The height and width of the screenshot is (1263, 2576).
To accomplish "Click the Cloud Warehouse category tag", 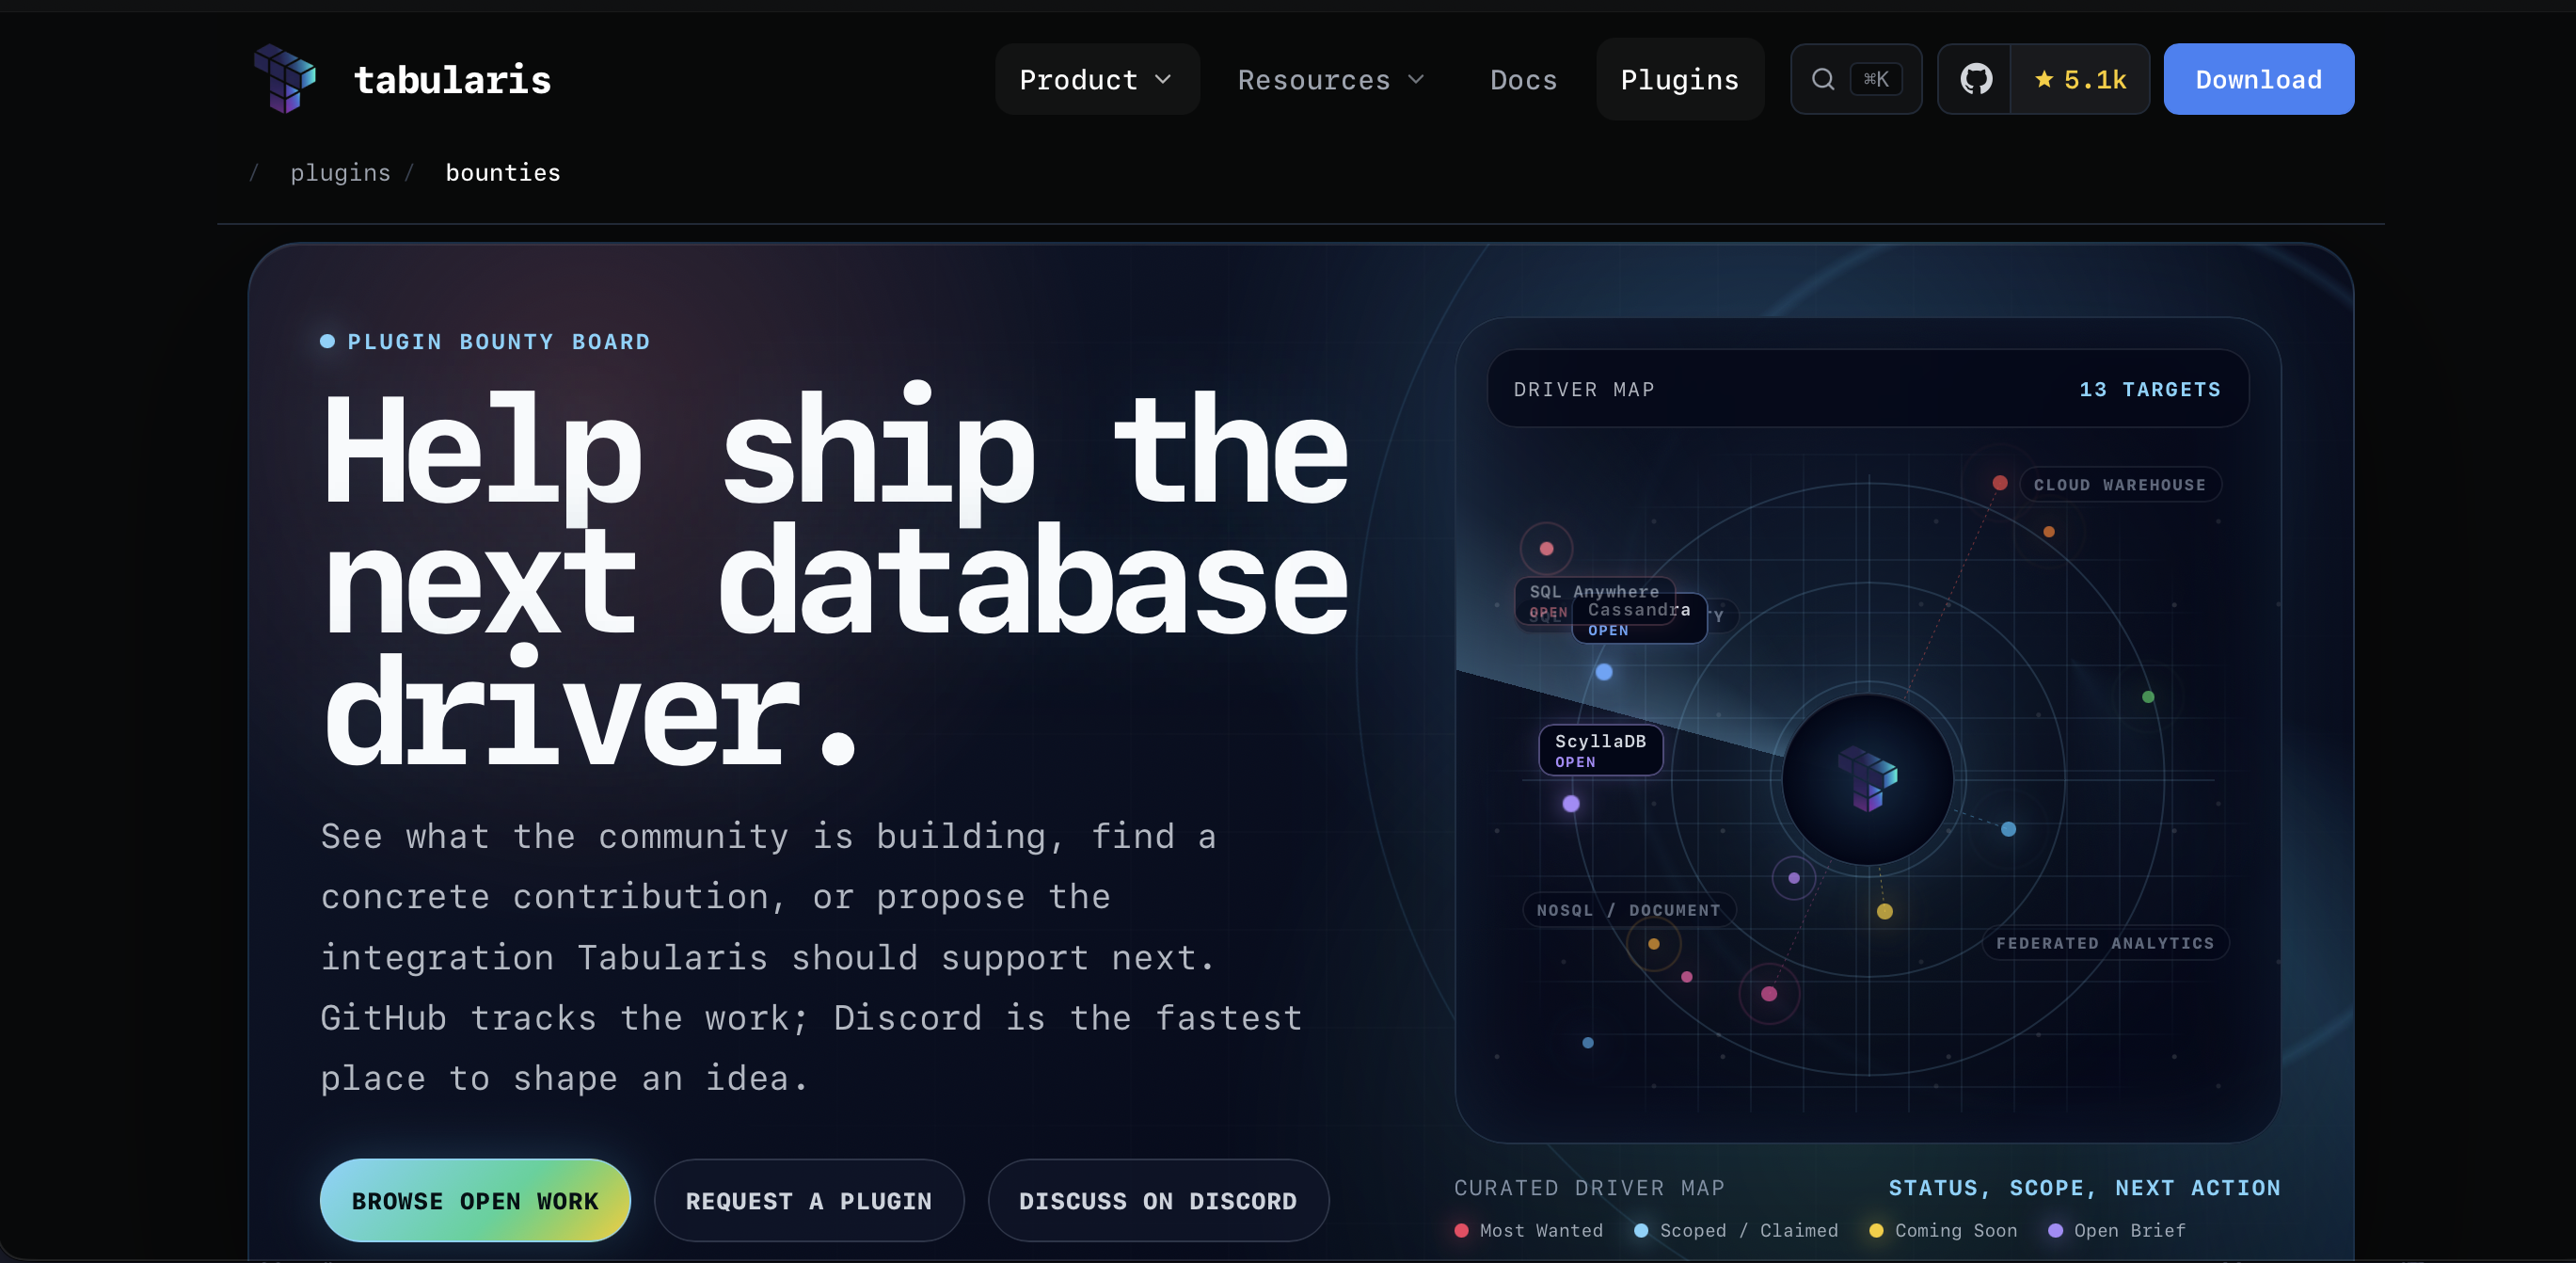I will (x=2119, y=484).
